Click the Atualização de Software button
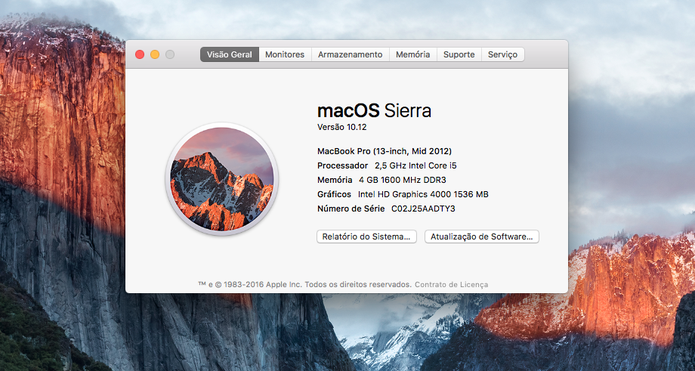 (x=481, y=237)
